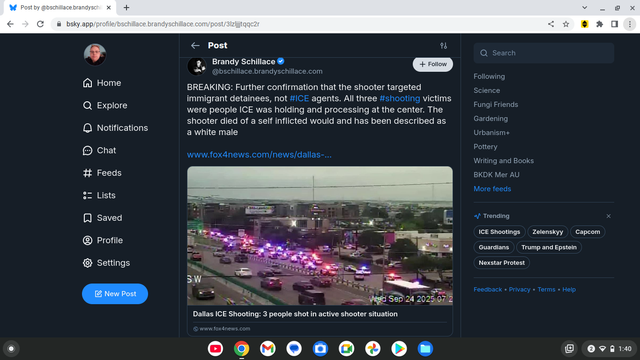Dismiss the Trending section
The height and width of the screenshot is (360, 640).
pos(608,216)
